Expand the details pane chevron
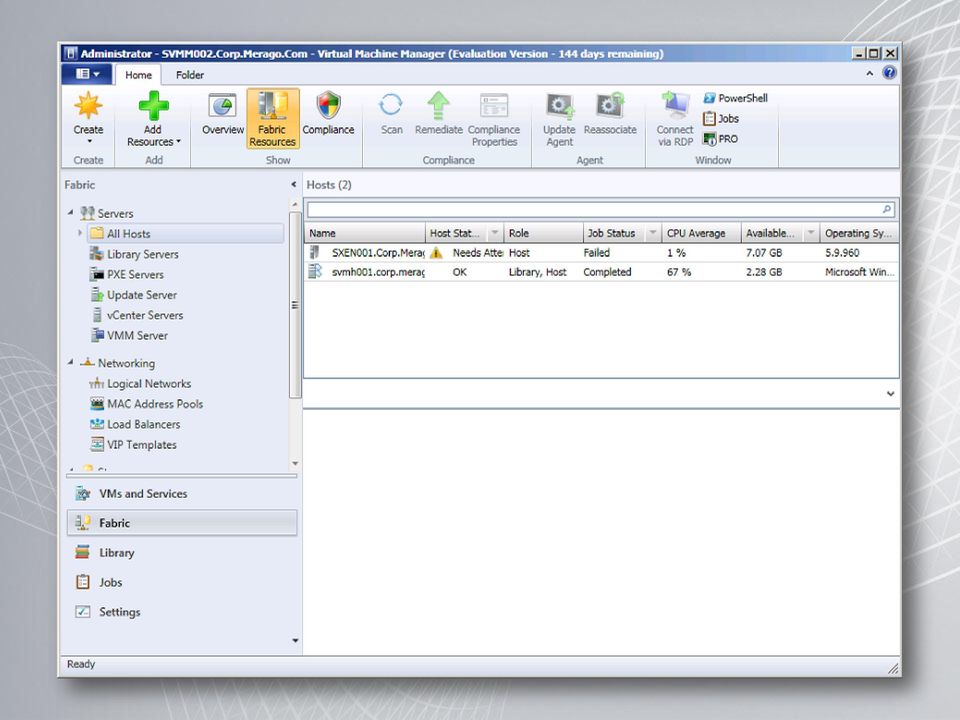Screen dimensions: 960x720 pos(890,394)
